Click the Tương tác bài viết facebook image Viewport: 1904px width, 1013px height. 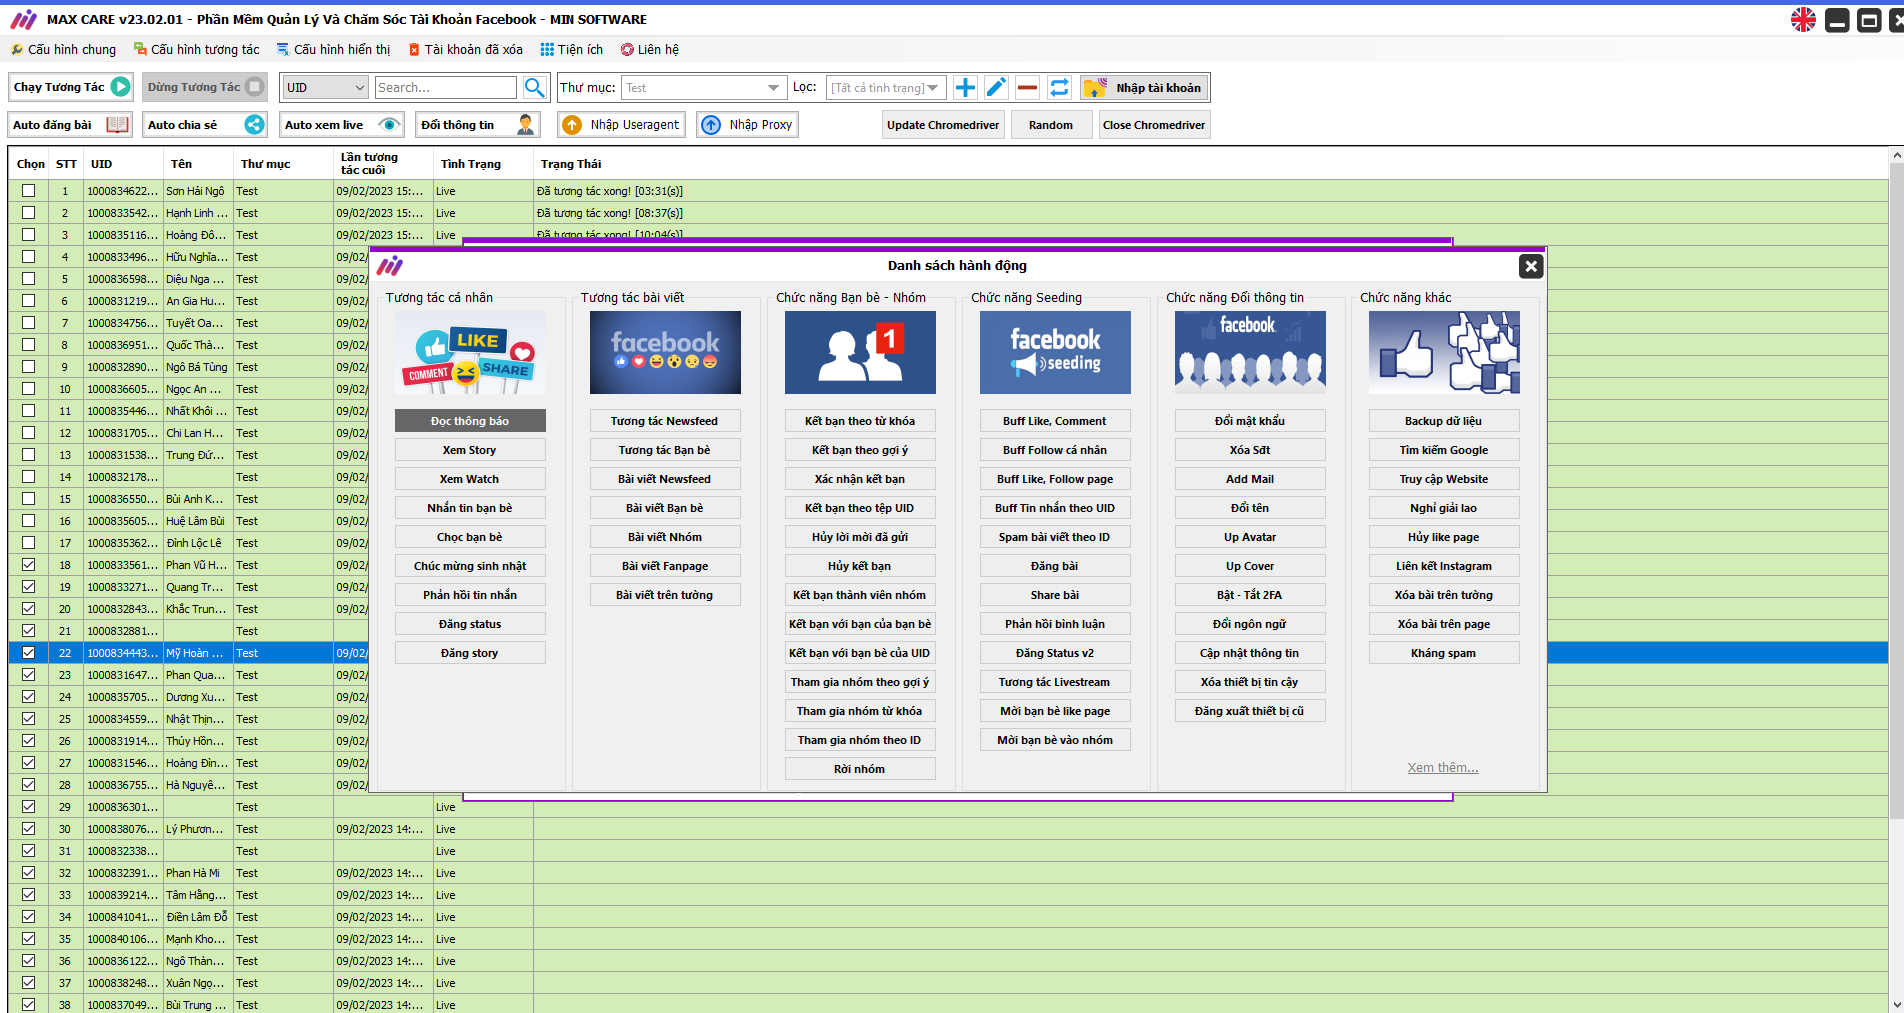click(x=665, y=352)
